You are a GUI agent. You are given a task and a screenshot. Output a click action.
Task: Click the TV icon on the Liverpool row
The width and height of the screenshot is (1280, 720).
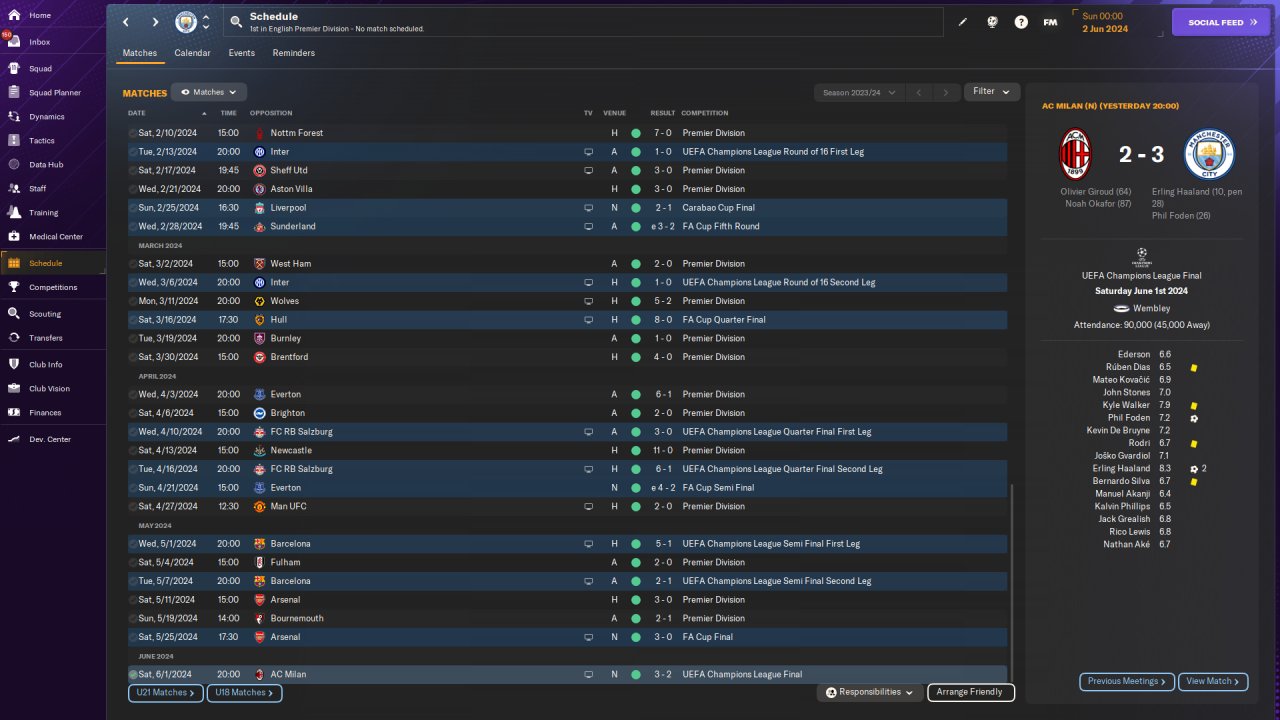tap(589, 208)
